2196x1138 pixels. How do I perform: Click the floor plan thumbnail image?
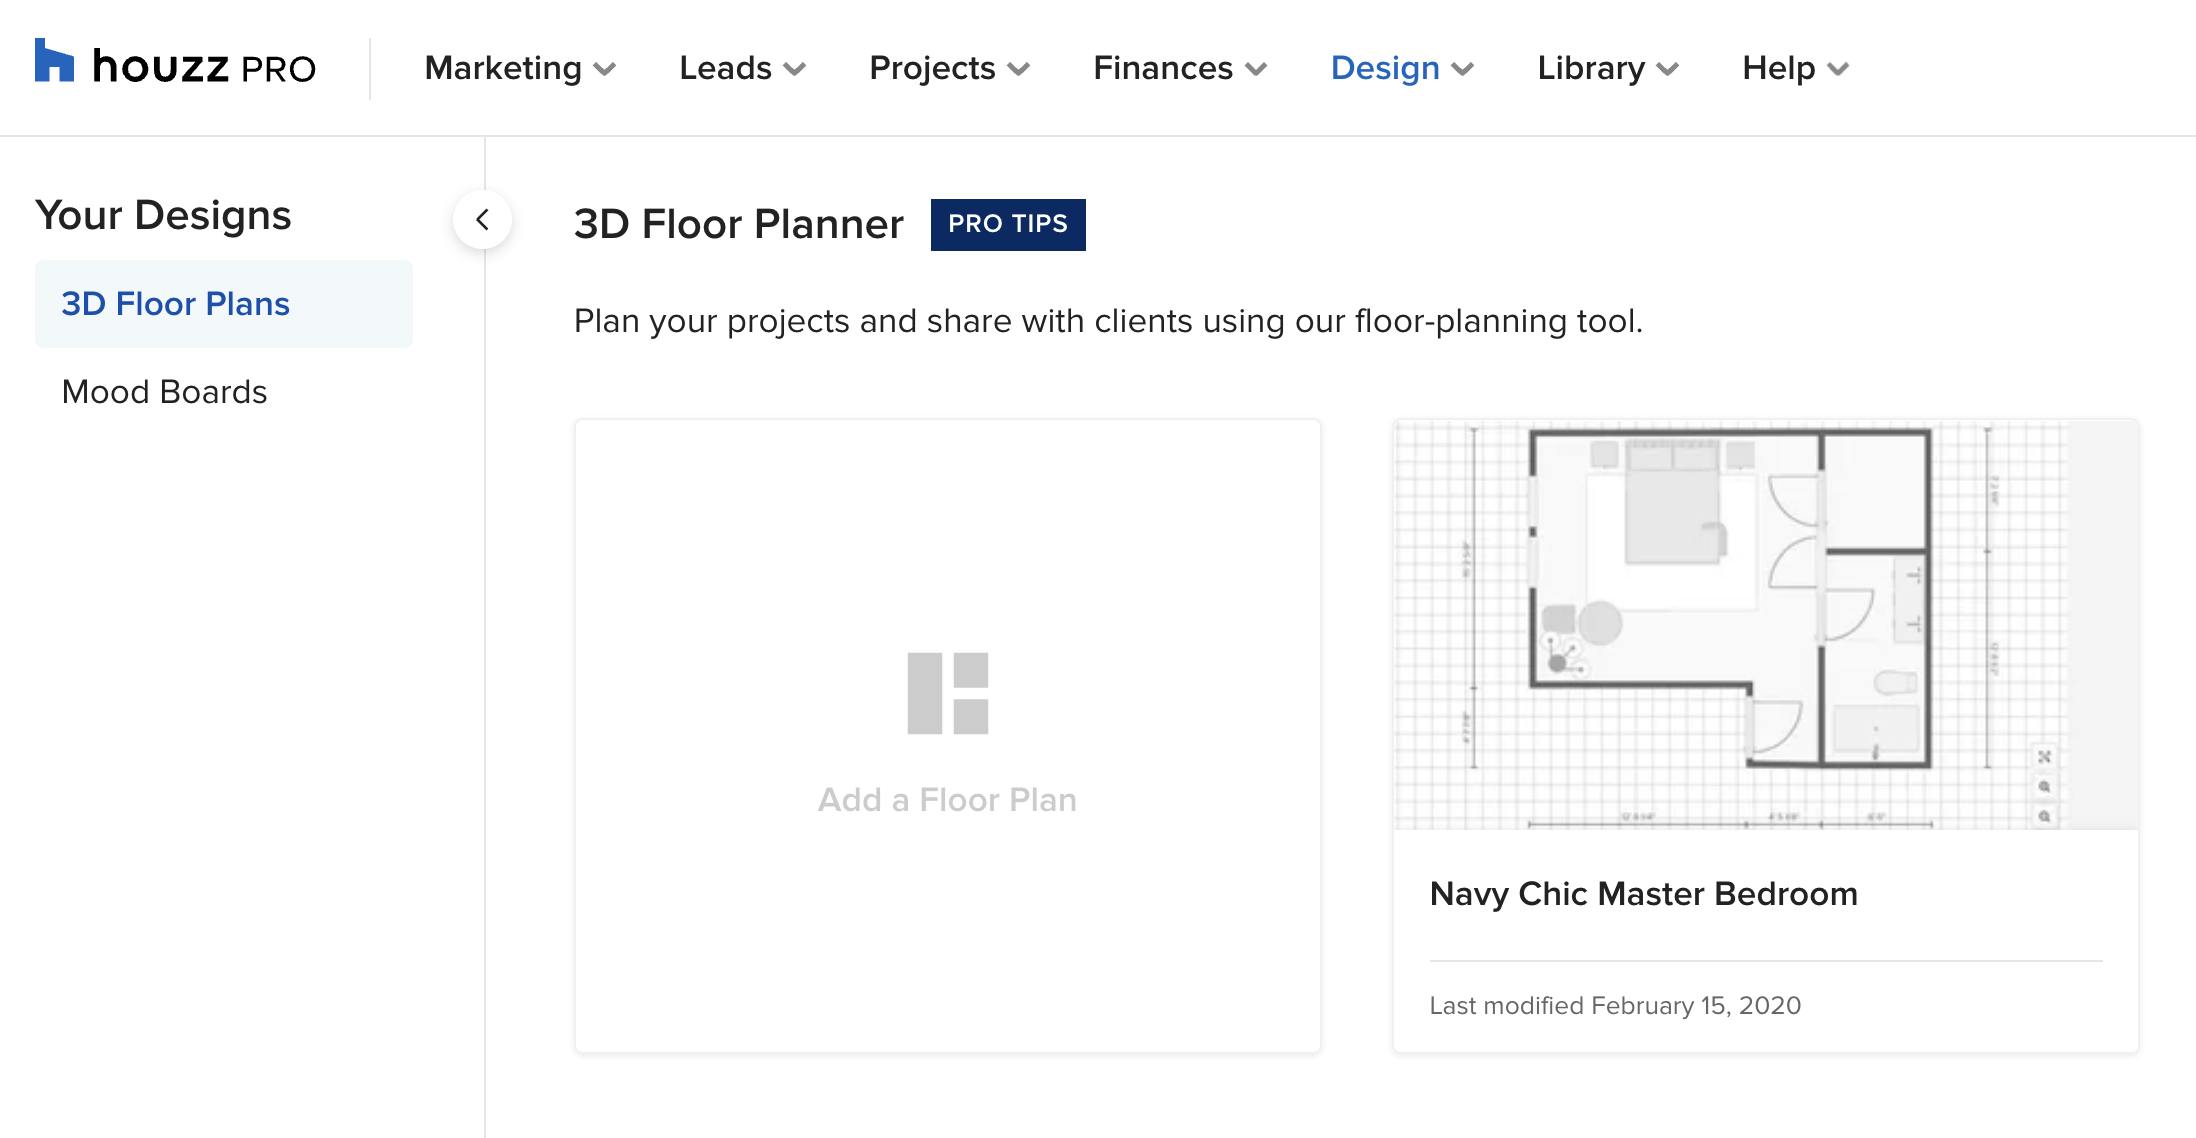coord(1763,624)
